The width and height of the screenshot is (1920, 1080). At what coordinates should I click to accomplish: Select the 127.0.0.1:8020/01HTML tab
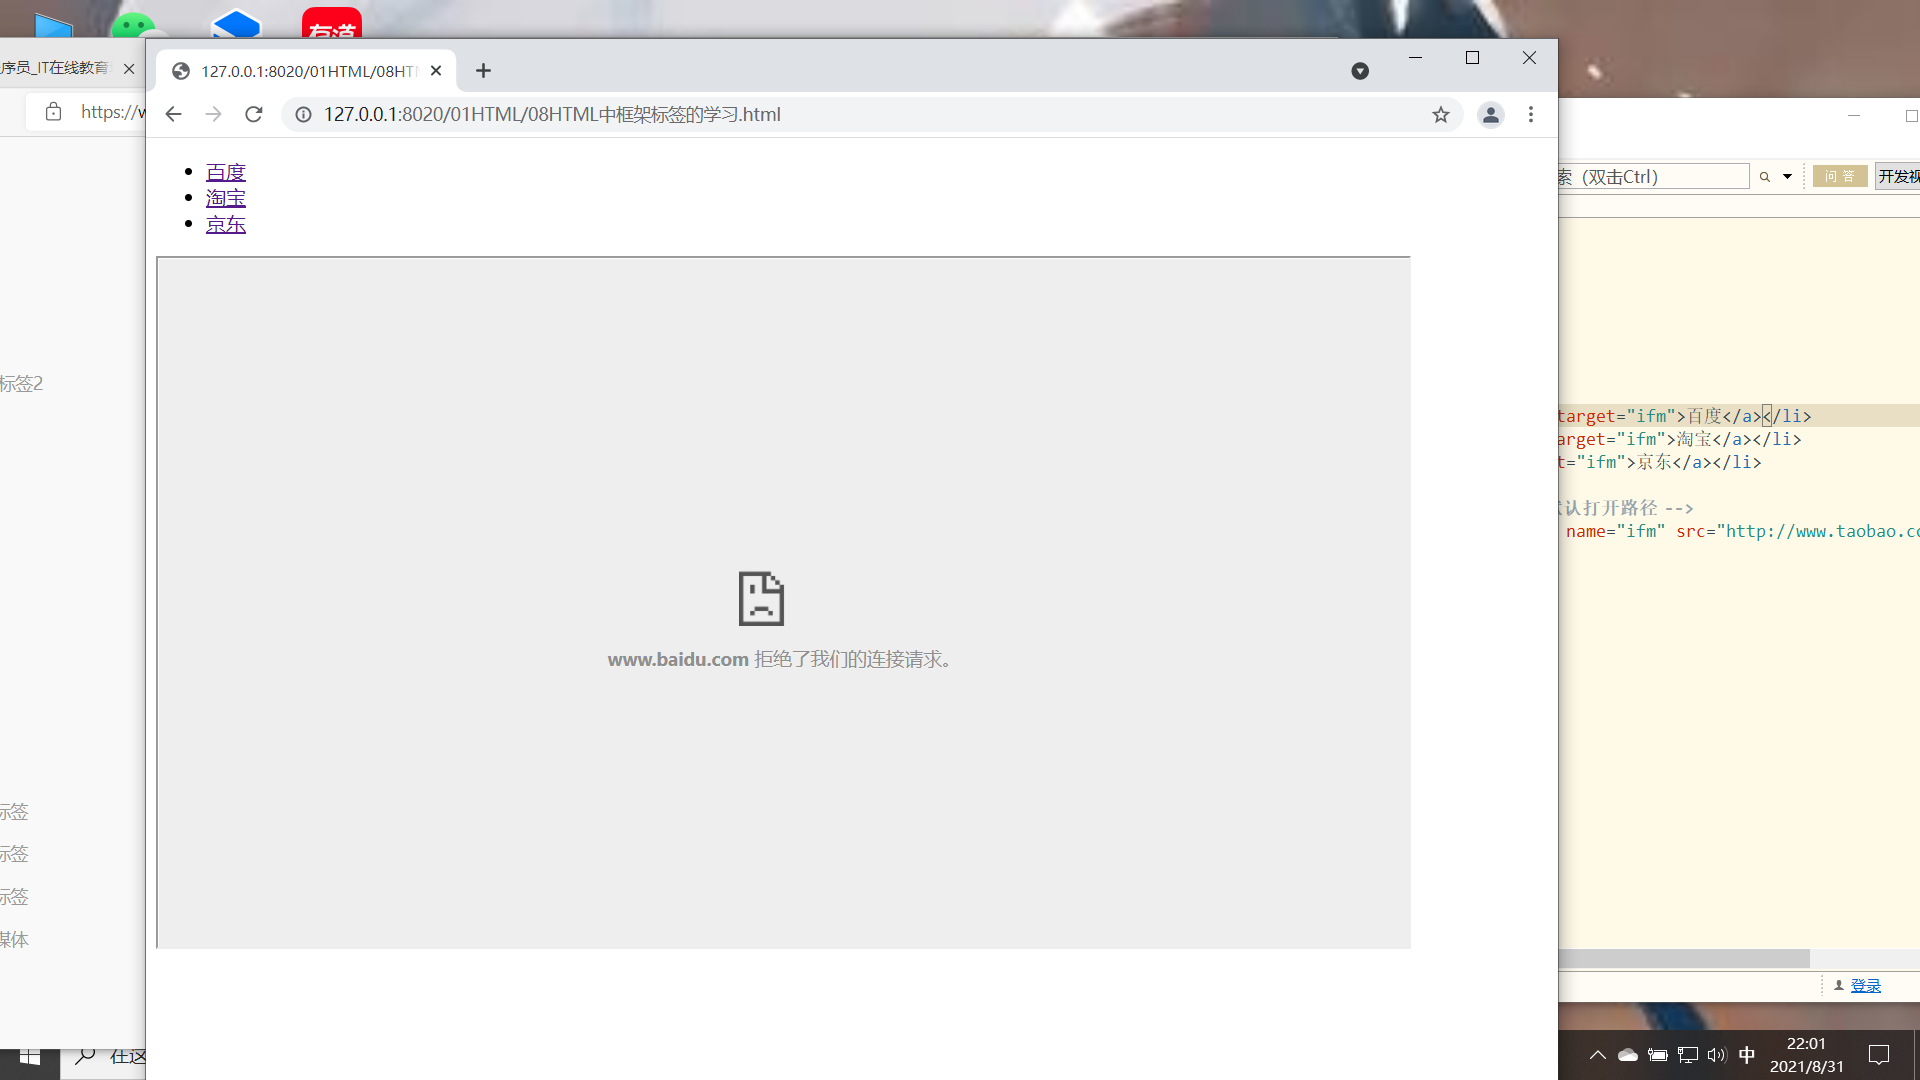click(x=307, y=71)
